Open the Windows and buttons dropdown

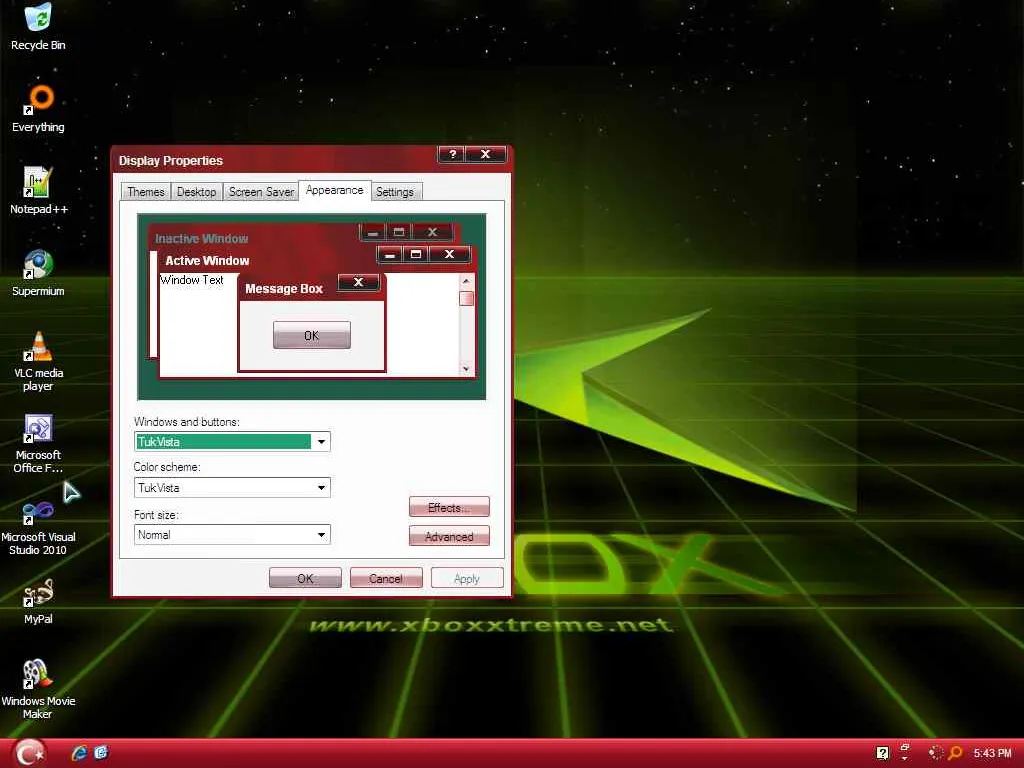tap(321, 441)
